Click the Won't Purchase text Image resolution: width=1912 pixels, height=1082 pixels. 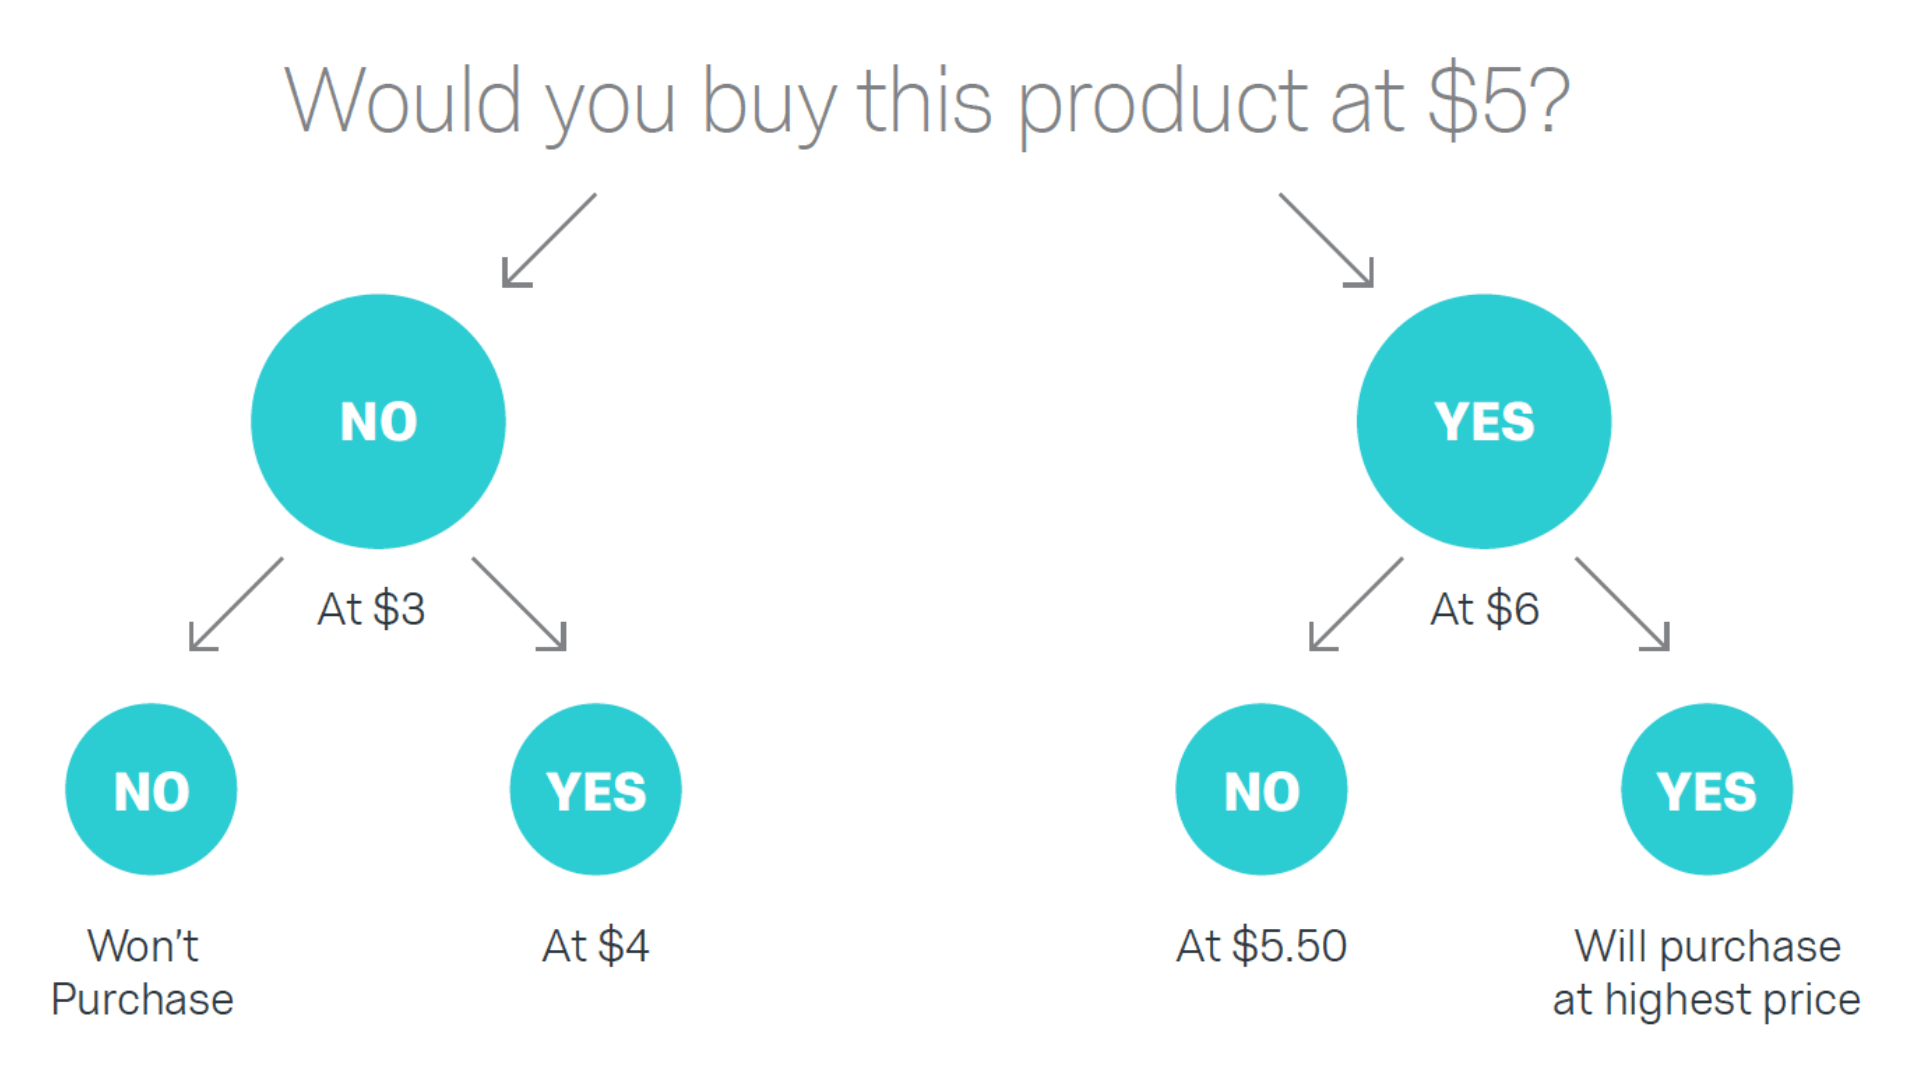click(142, 972)
